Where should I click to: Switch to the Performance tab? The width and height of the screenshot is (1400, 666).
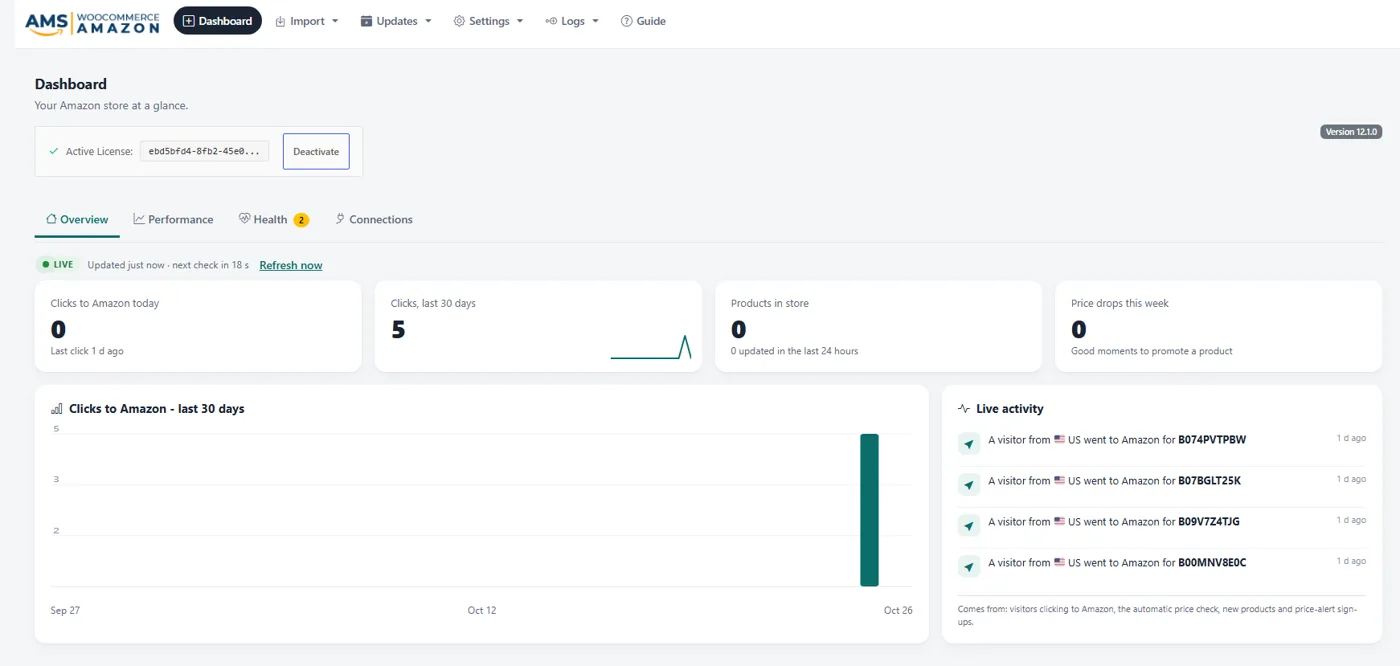pyautogui.click(x=173, y=220)
